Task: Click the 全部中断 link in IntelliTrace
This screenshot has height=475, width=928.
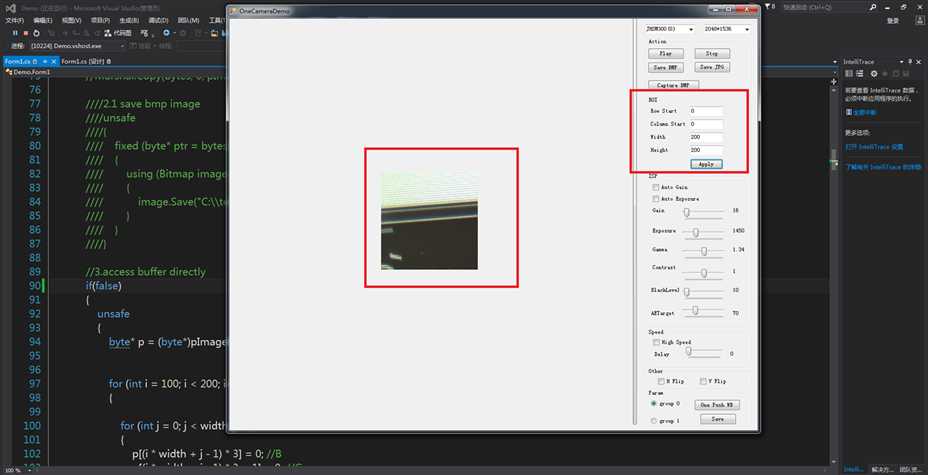Action: click(x=864, y=112)
